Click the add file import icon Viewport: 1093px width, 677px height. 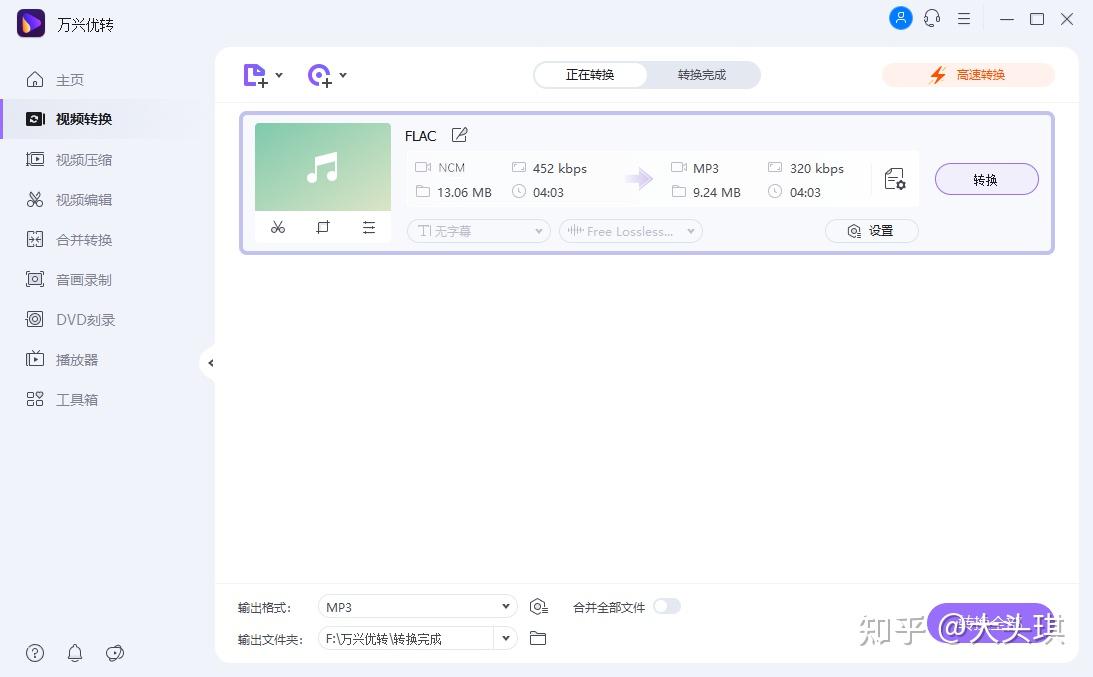(x=254, y=75)
